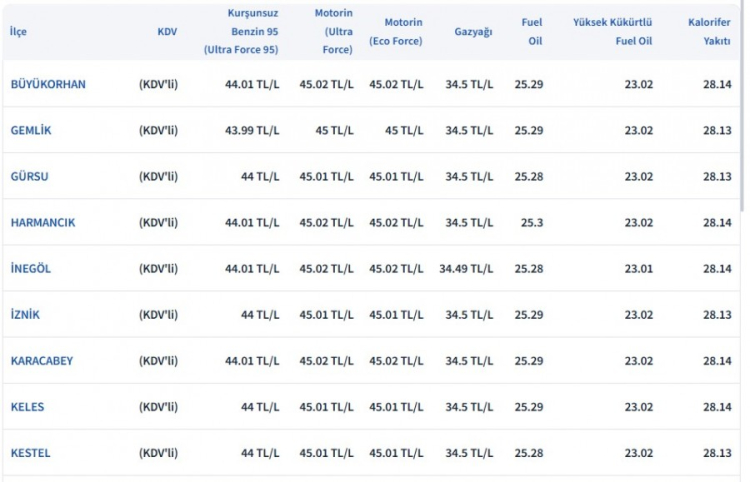Click the 25.3 Fuel Oil value for HARMANCIK
Viewport: 750px width, 482px height.
pos(532,223)
